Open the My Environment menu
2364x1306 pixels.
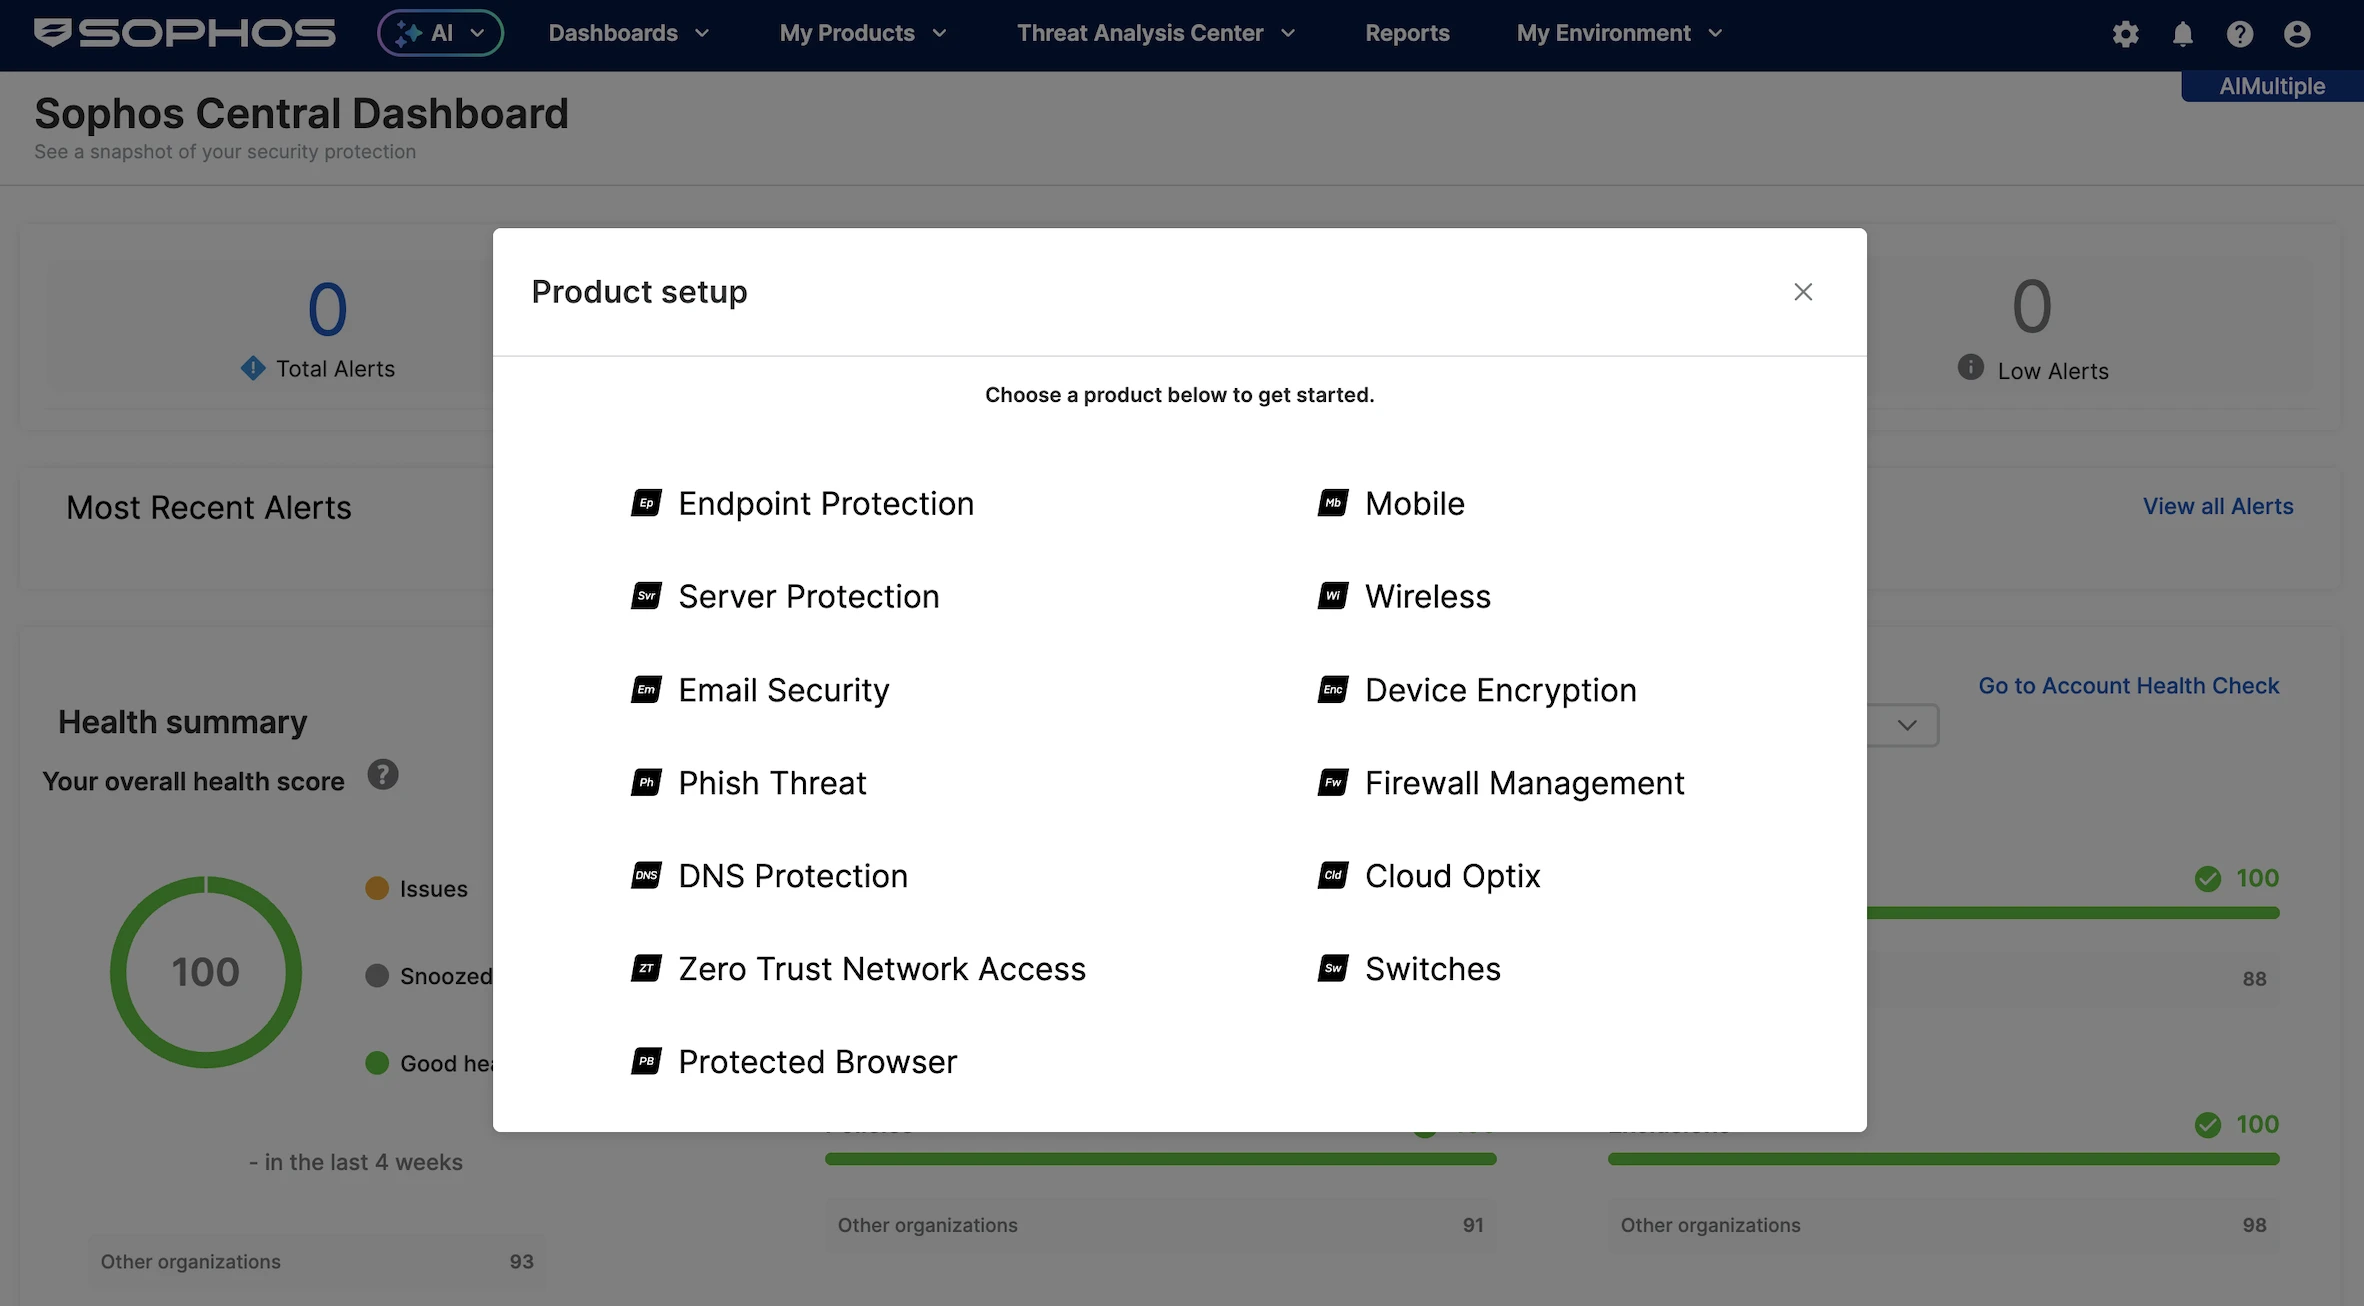pyautogui.click(x=1619, y=33)
